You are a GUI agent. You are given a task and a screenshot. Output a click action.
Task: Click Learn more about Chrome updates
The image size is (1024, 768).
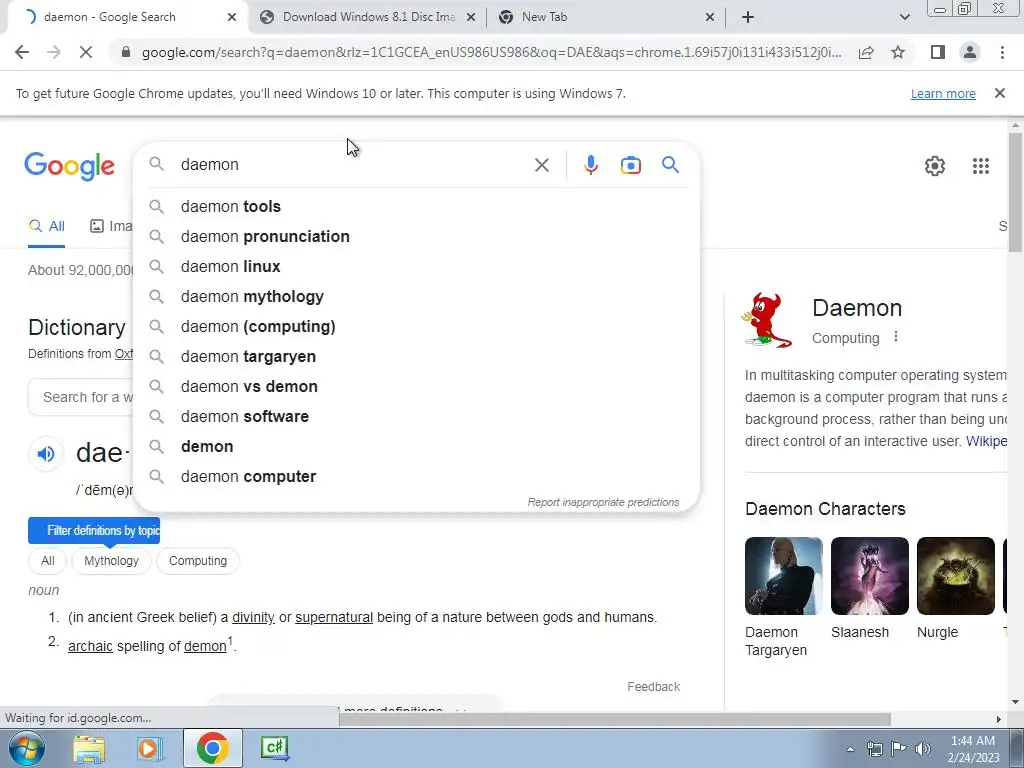tap(943, 93)
